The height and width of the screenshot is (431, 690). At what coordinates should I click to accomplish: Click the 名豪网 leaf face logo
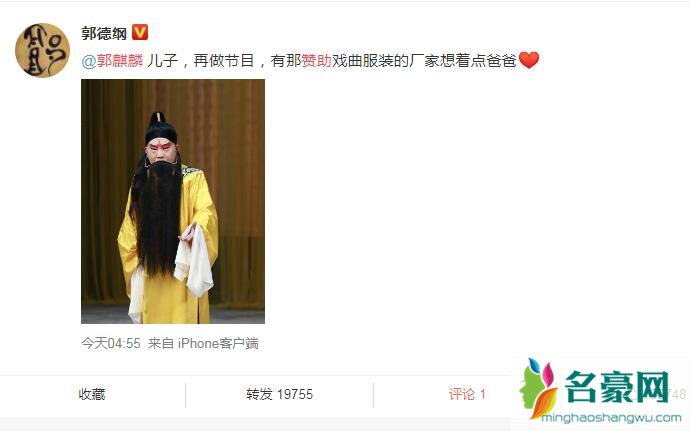(x=538, y=388)
